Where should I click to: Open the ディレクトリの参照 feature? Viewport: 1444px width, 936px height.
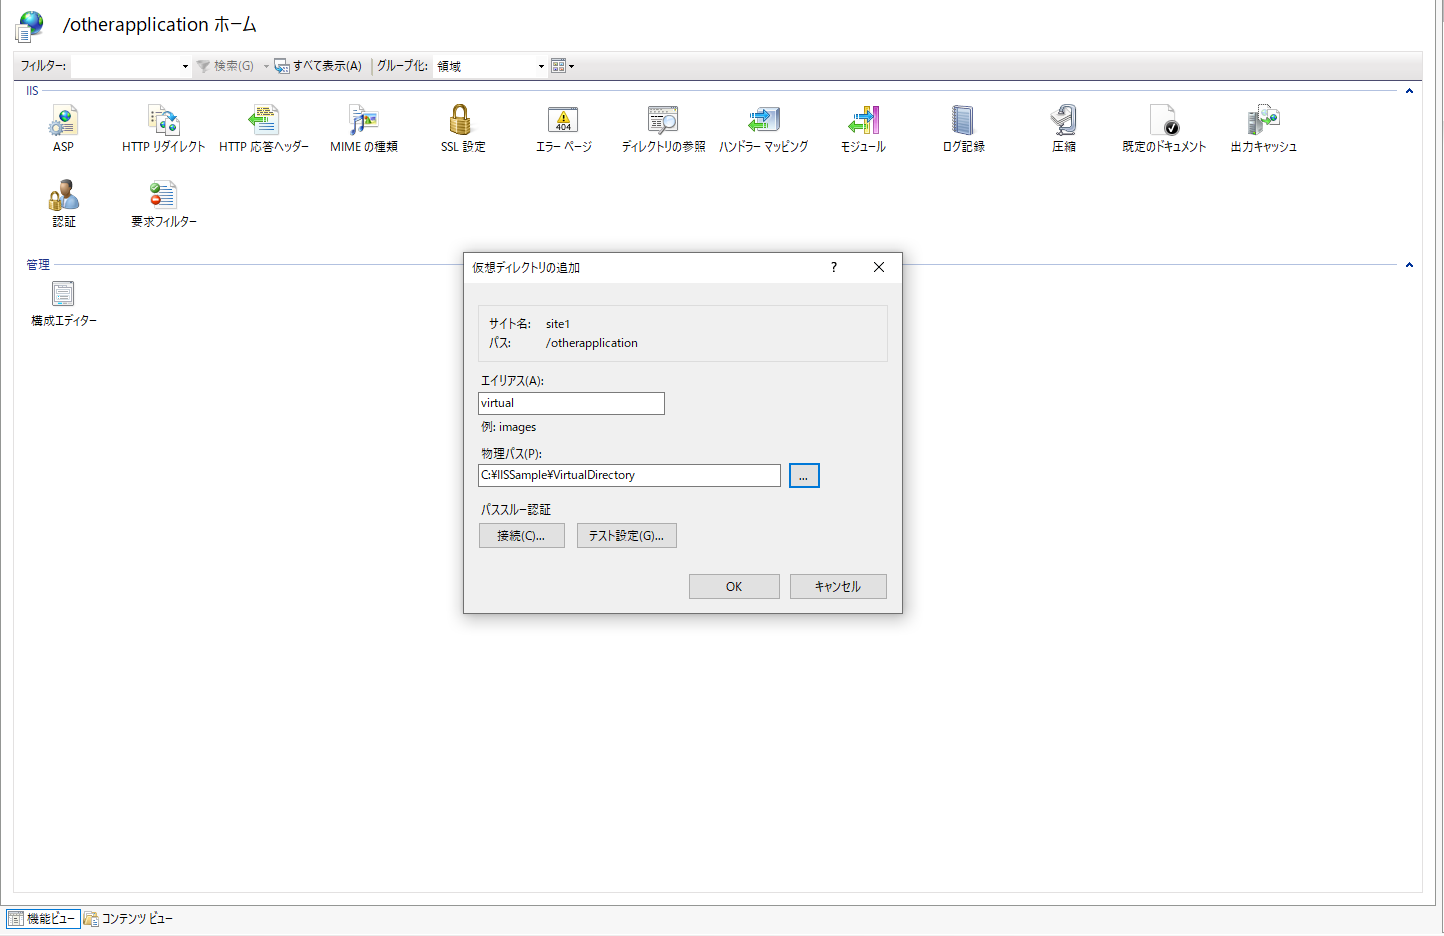tap(663, 129)
